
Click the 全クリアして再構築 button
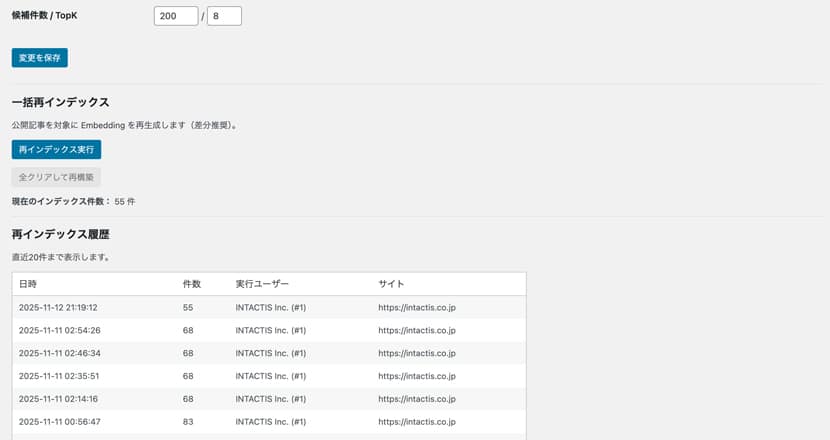pyautogui.click(x=56, y=177)
